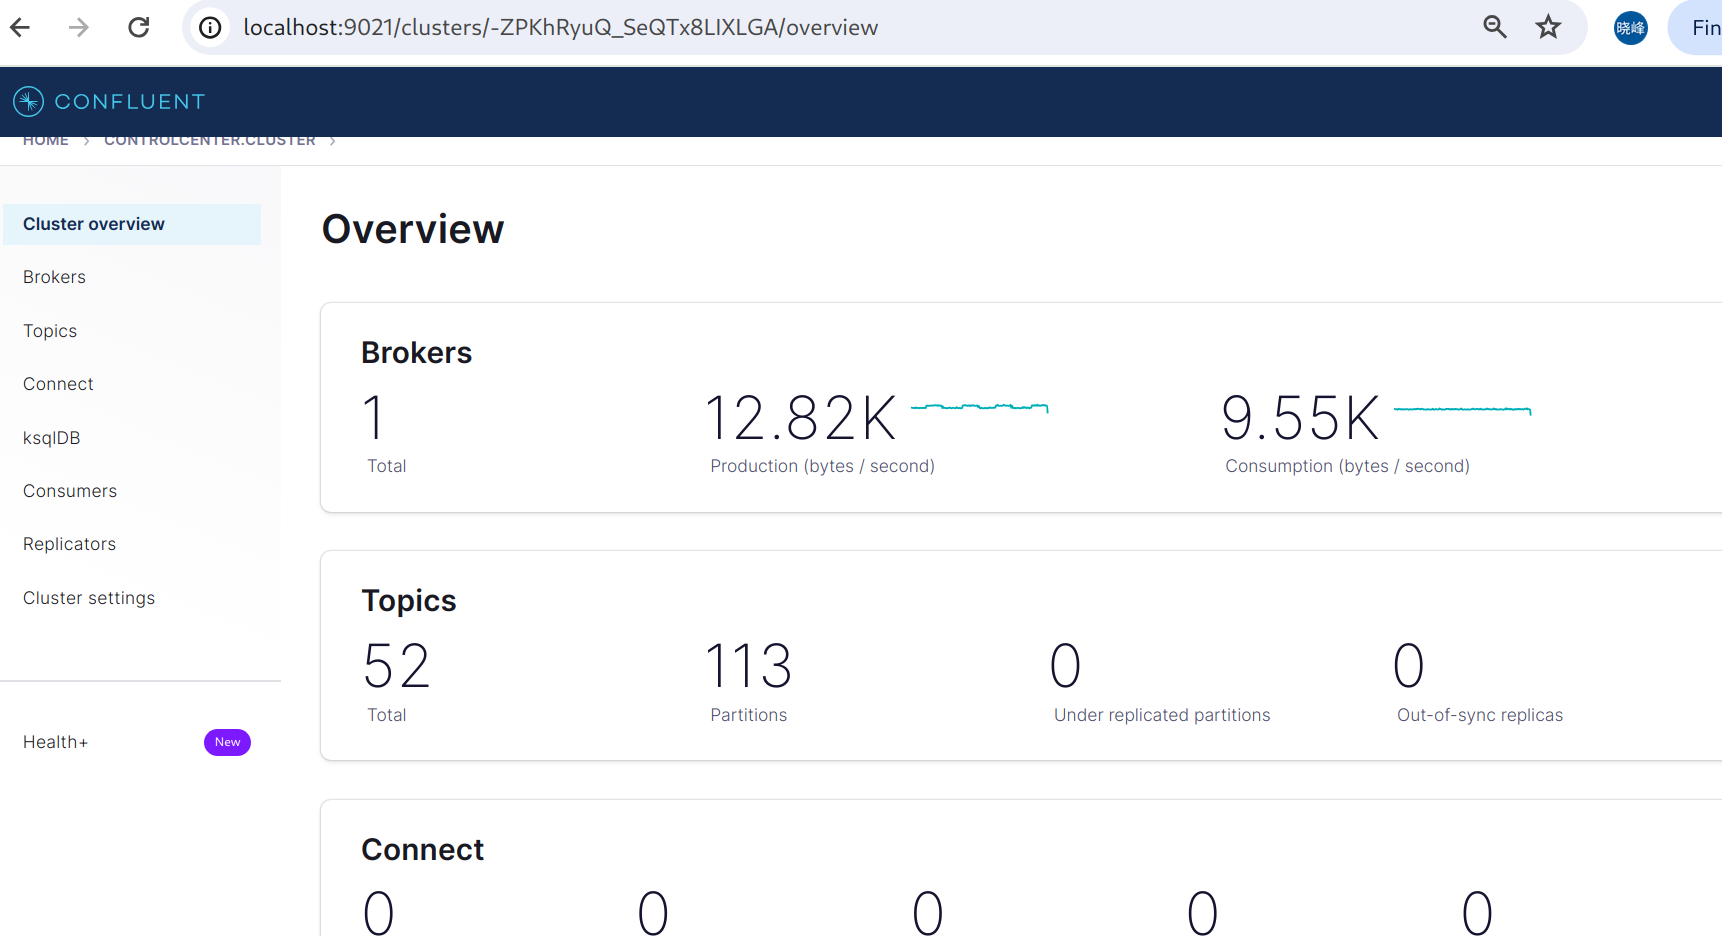The width and height of the screenshot is (1722, 936).
Task: Click the consumption sparkline chart
Action: point(1462,409)
